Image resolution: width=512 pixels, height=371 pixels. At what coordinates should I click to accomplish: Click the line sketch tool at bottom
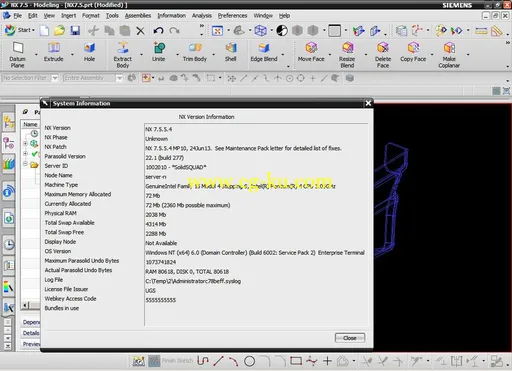pos(218,361)
